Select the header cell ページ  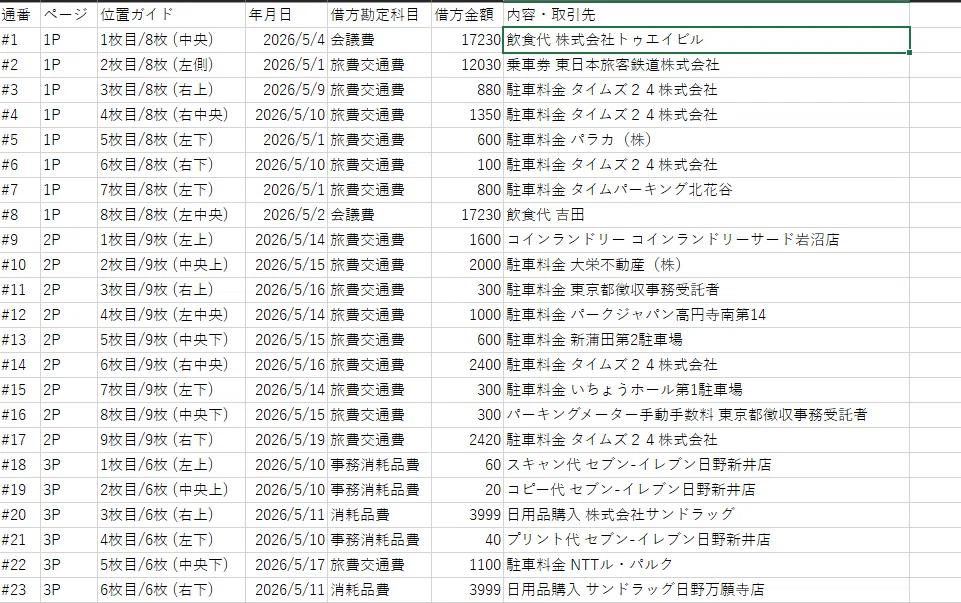69,15
